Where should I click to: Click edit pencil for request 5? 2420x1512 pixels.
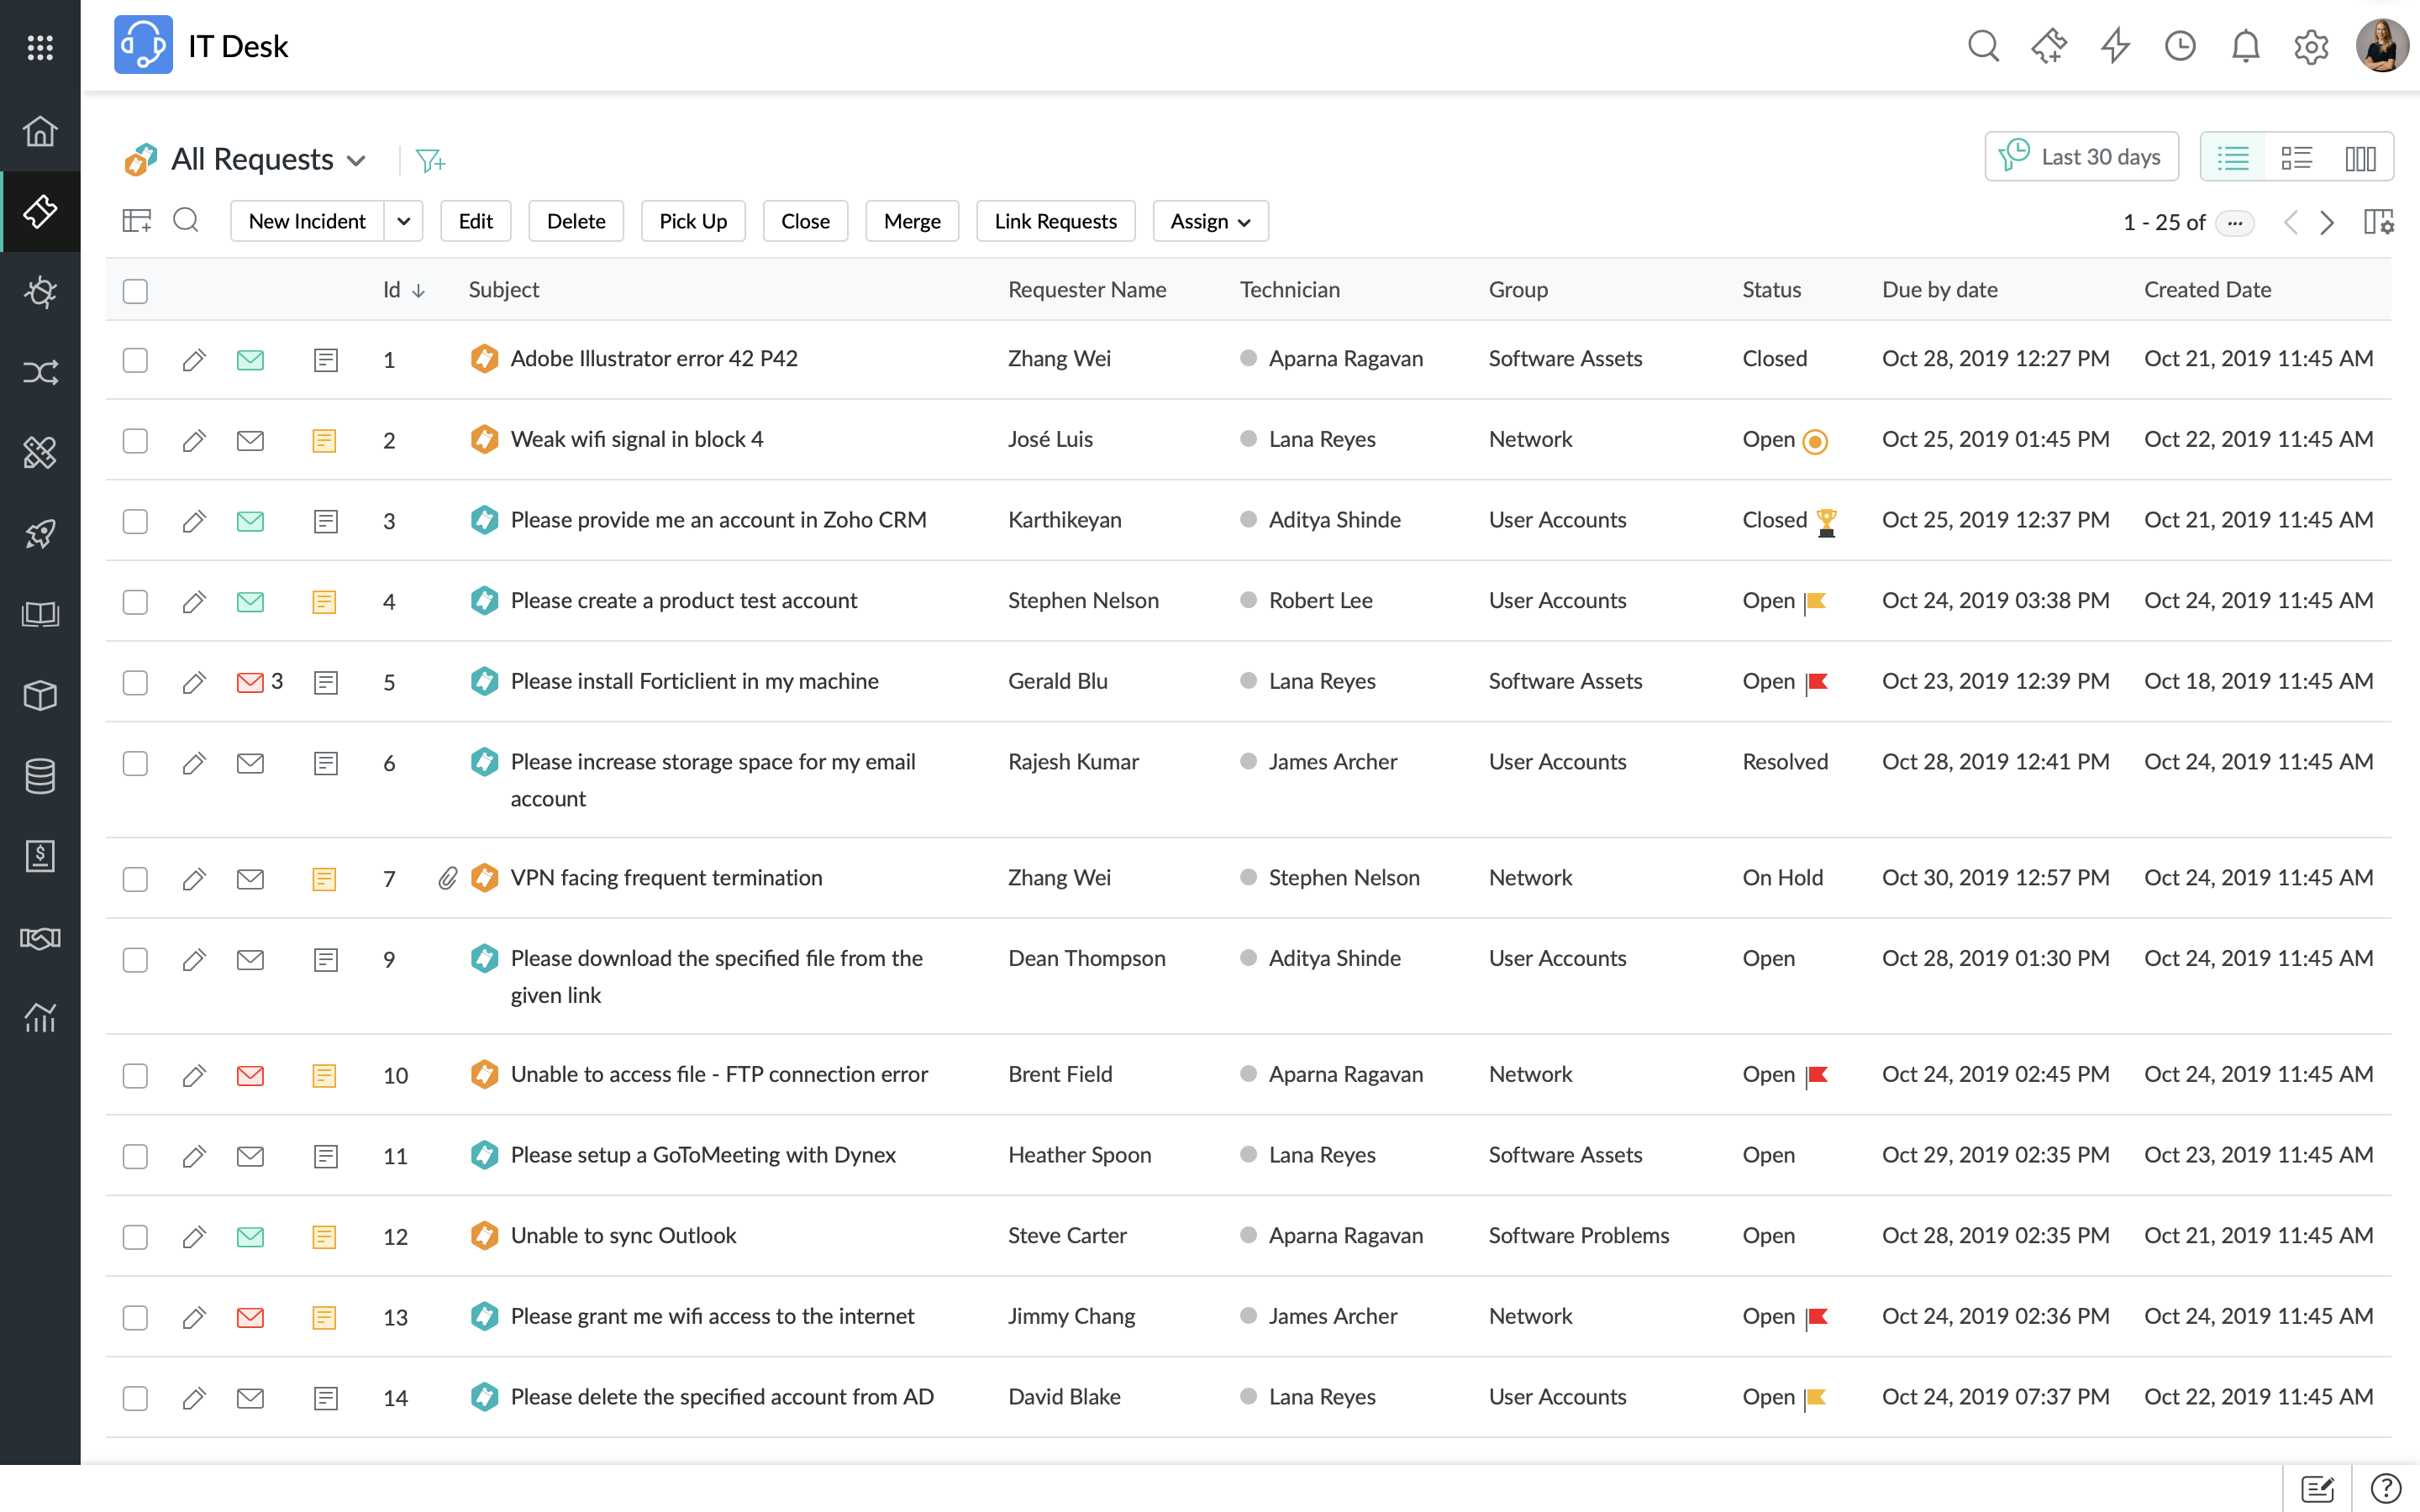click(x=194, y=682)
